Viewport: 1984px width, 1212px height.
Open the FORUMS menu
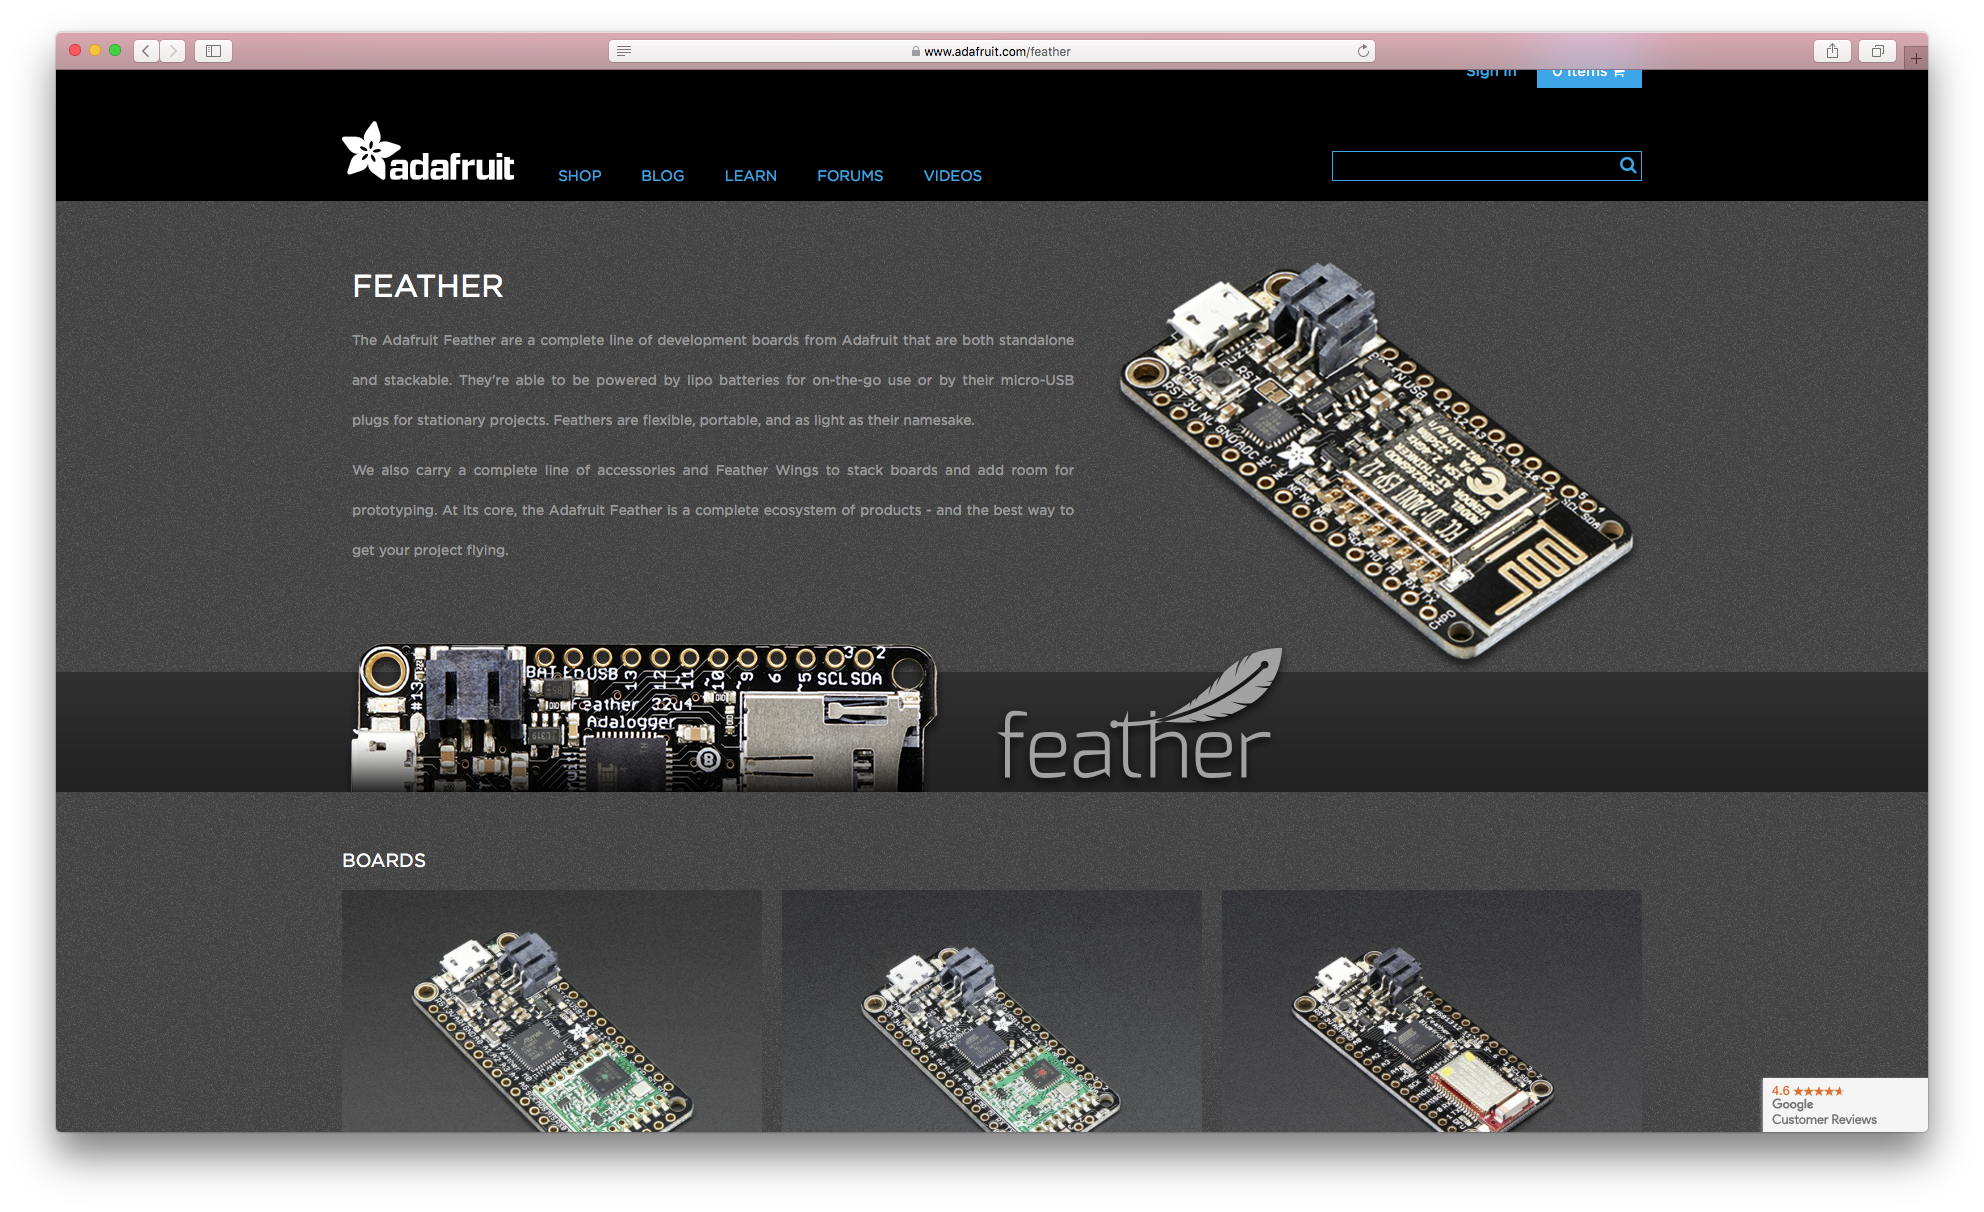850,176
